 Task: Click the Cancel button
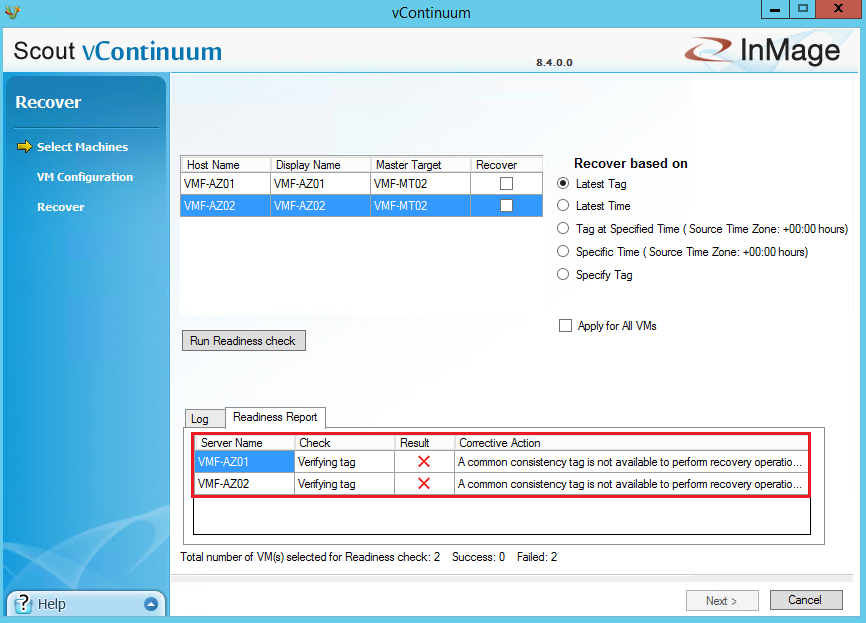click(x=805, y=600)
